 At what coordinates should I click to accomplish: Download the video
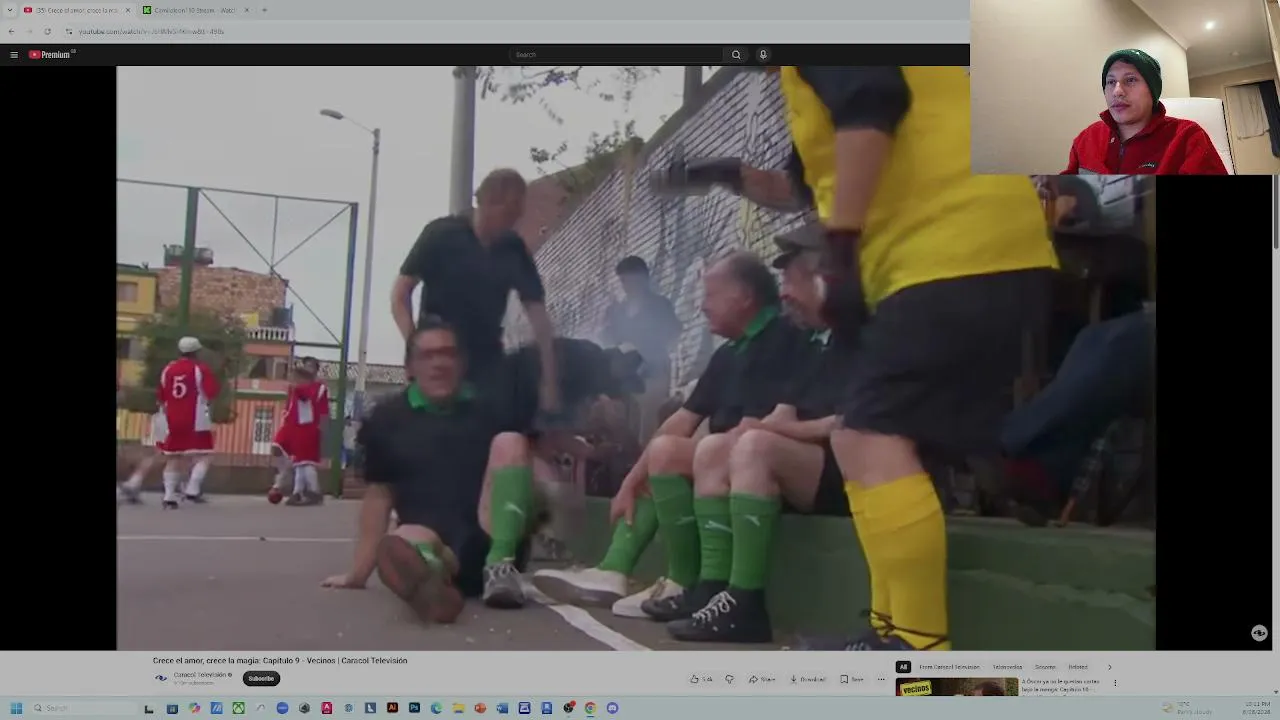[x=808, y=679]
